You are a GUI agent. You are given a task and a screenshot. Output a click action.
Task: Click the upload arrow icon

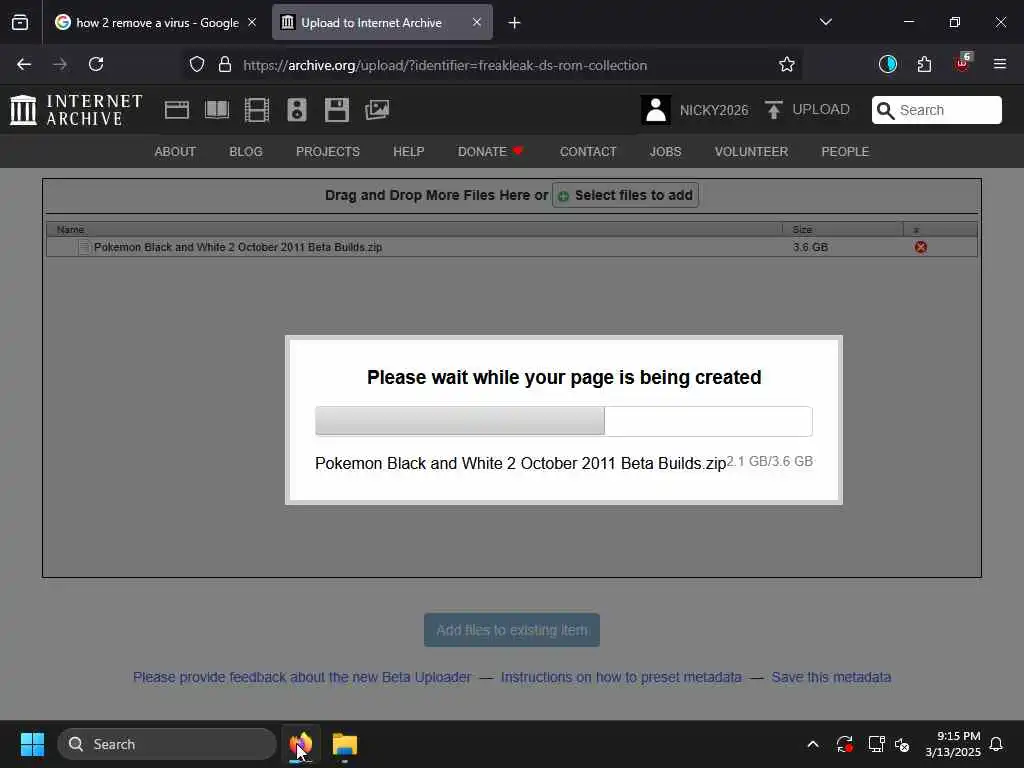[774, 110]
